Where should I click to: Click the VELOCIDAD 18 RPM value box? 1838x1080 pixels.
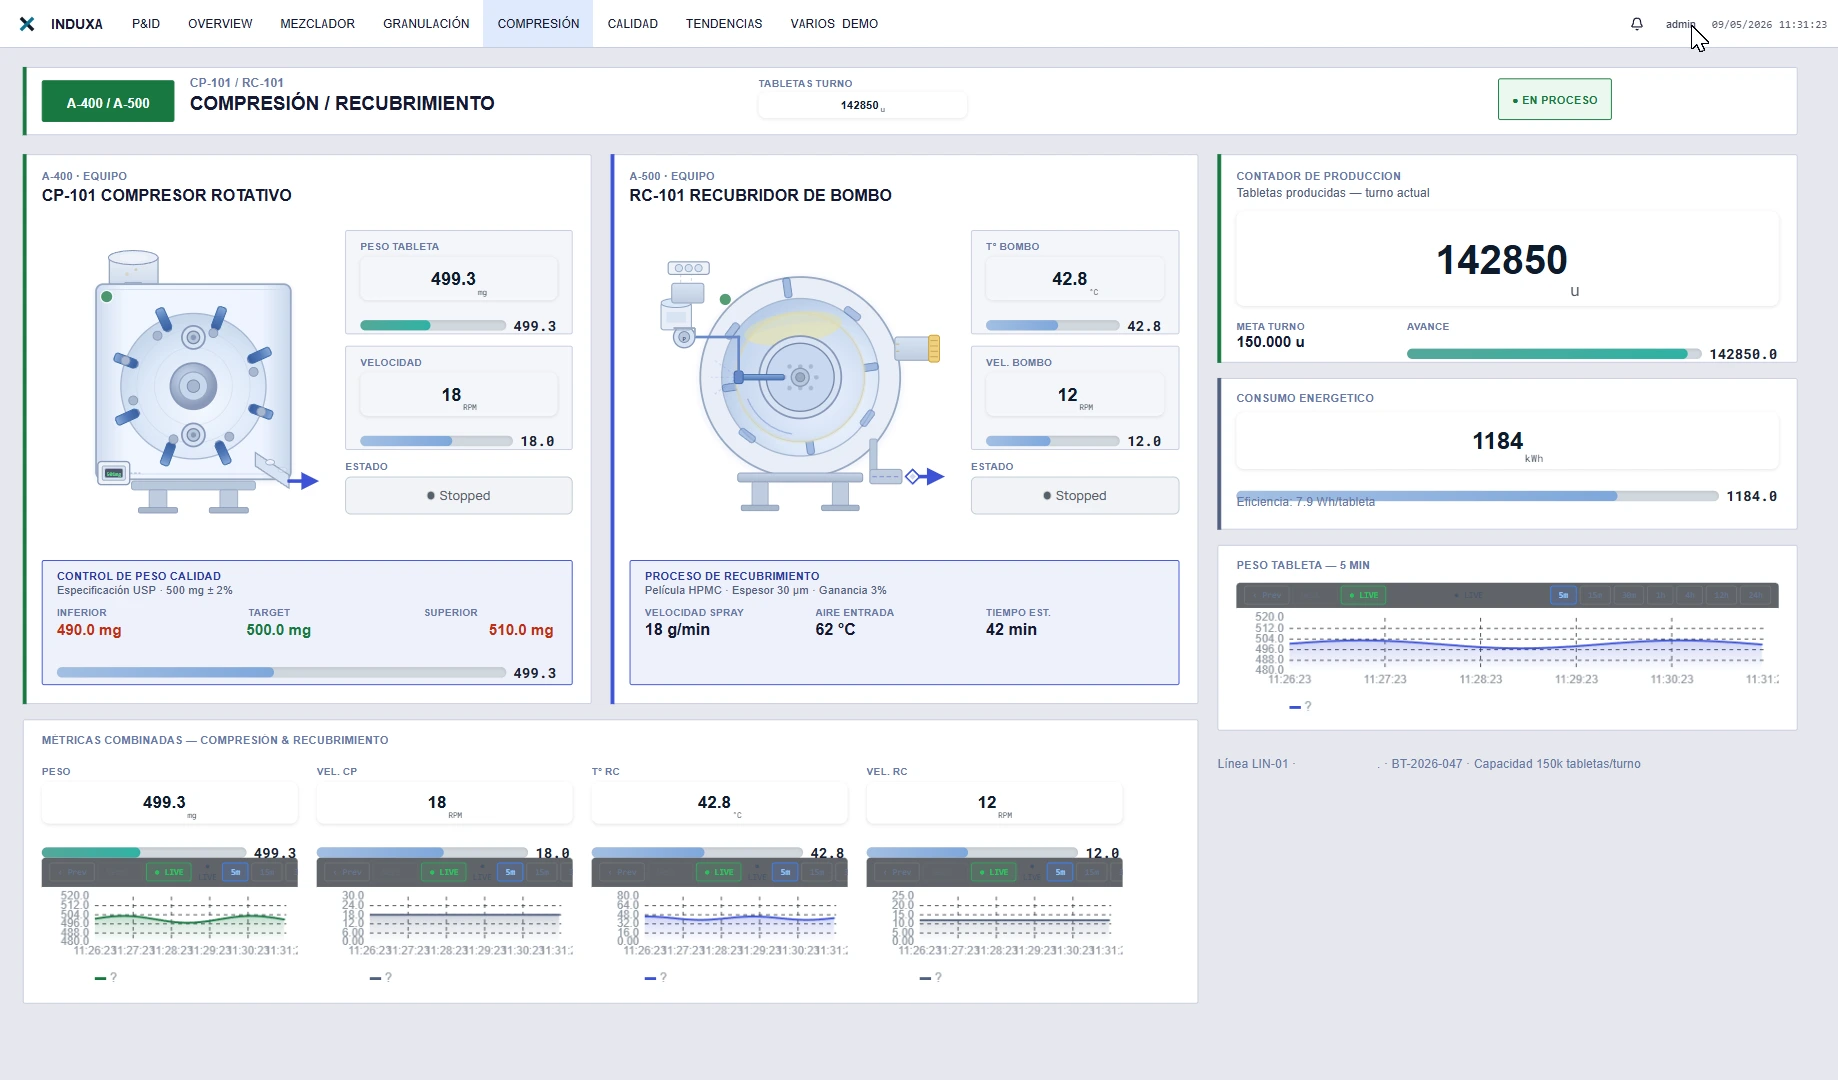(x=459, y=395)
